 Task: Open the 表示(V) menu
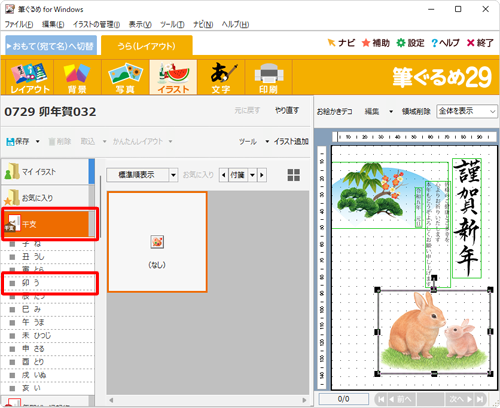pos(140,24)
